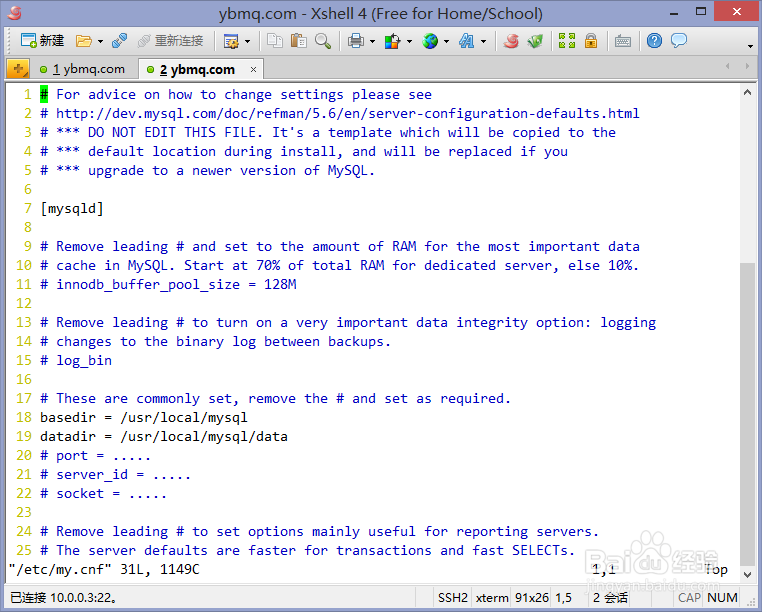Click the 新建 new session button
This screenshot has width=762, height=612.
[x=42, y=41]
